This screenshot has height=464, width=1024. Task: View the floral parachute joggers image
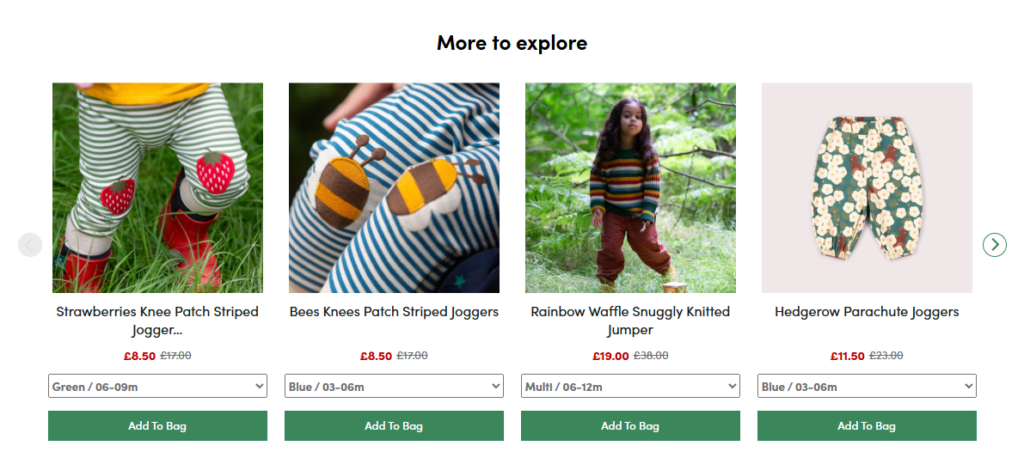click(866, 188)
